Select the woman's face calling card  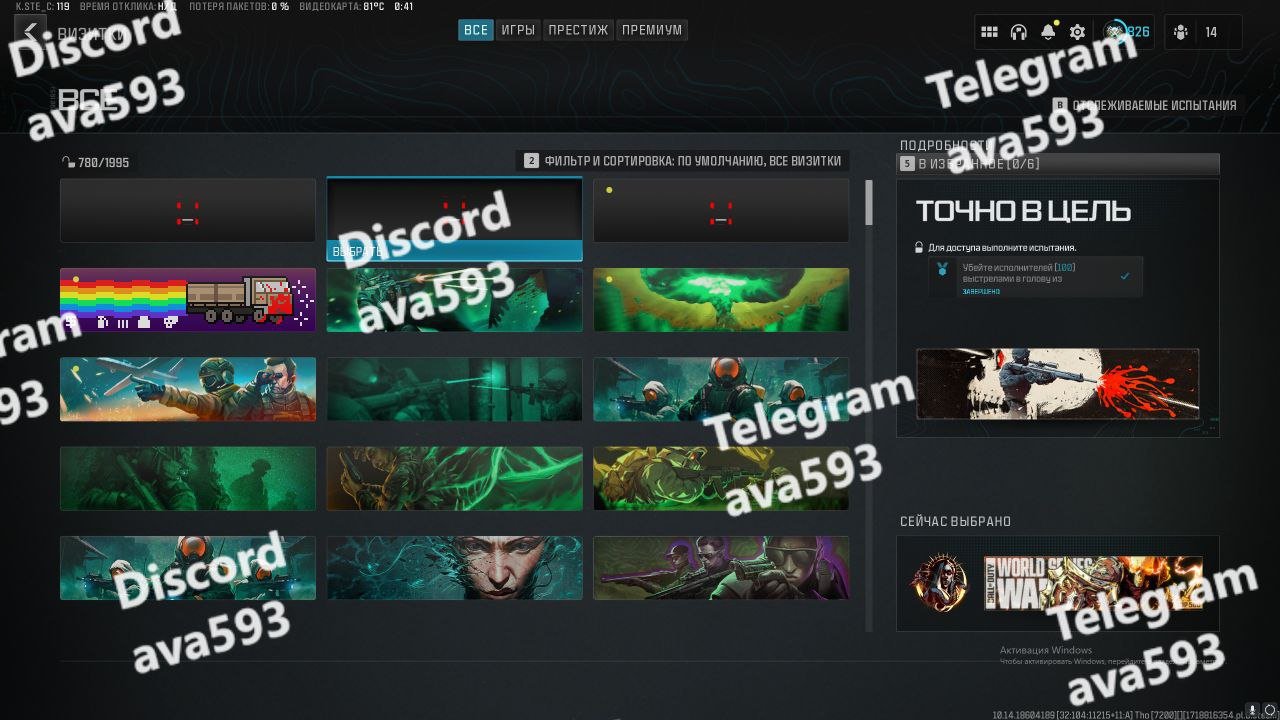[454, 568]
